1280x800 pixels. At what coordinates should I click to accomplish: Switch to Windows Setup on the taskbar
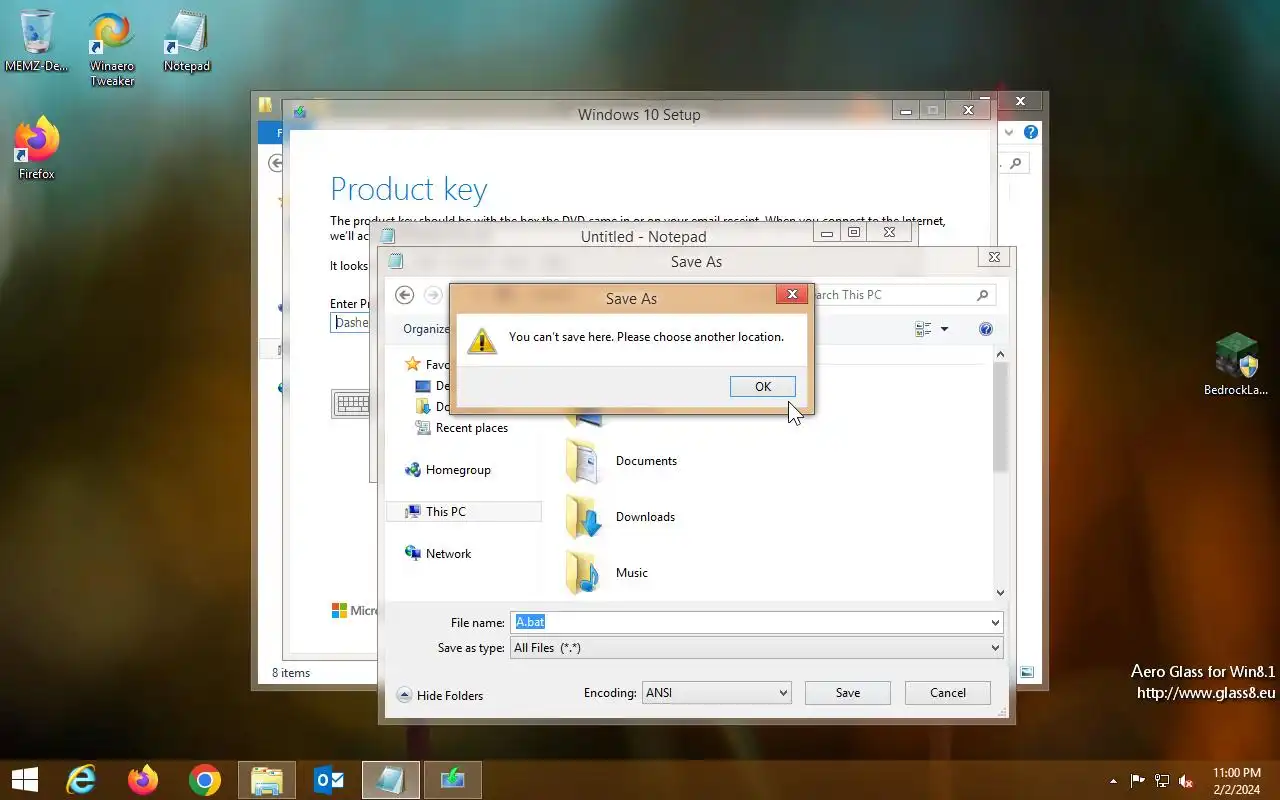coord(453,780)
